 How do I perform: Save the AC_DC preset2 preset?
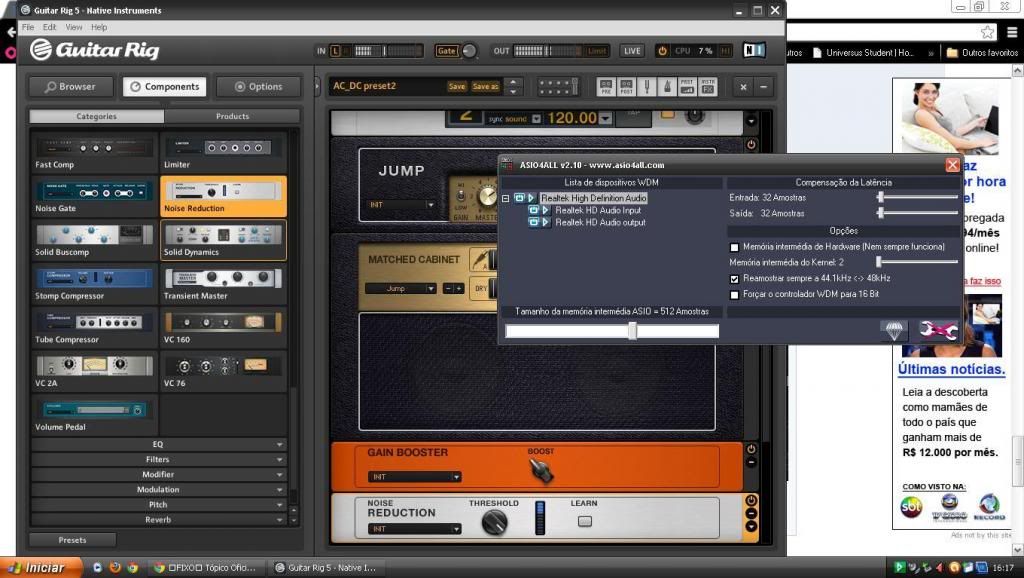[x=457, y=87]
